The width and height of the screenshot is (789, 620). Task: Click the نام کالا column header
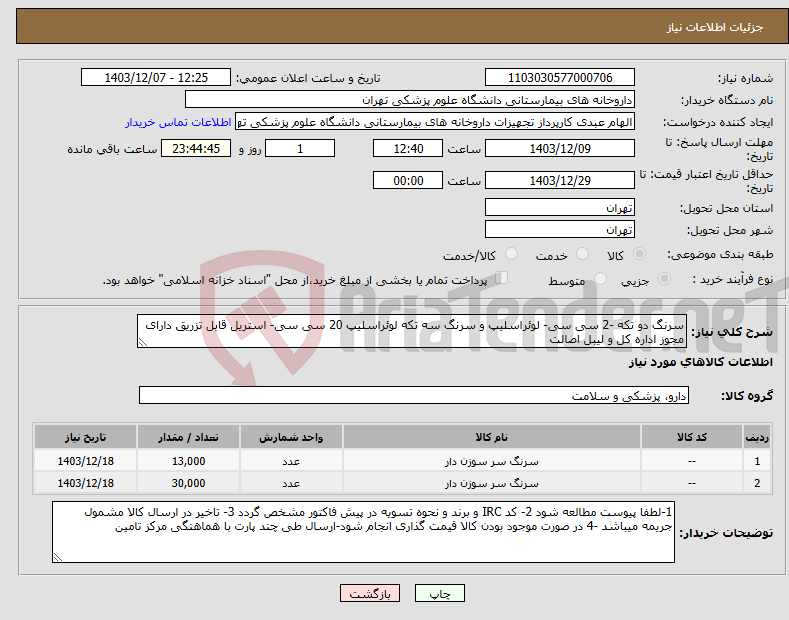pyautogui.click(x=492, y=437)
